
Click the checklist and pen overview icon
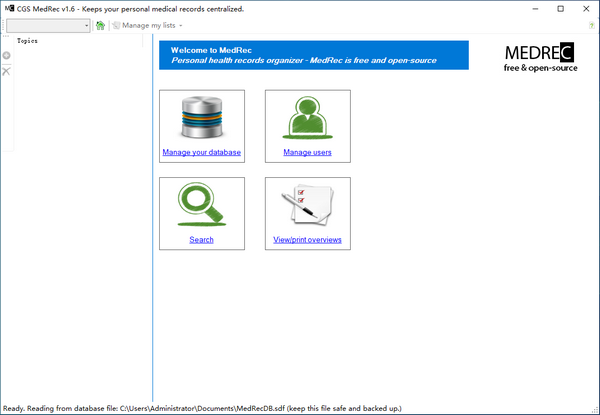coord(307,206)
